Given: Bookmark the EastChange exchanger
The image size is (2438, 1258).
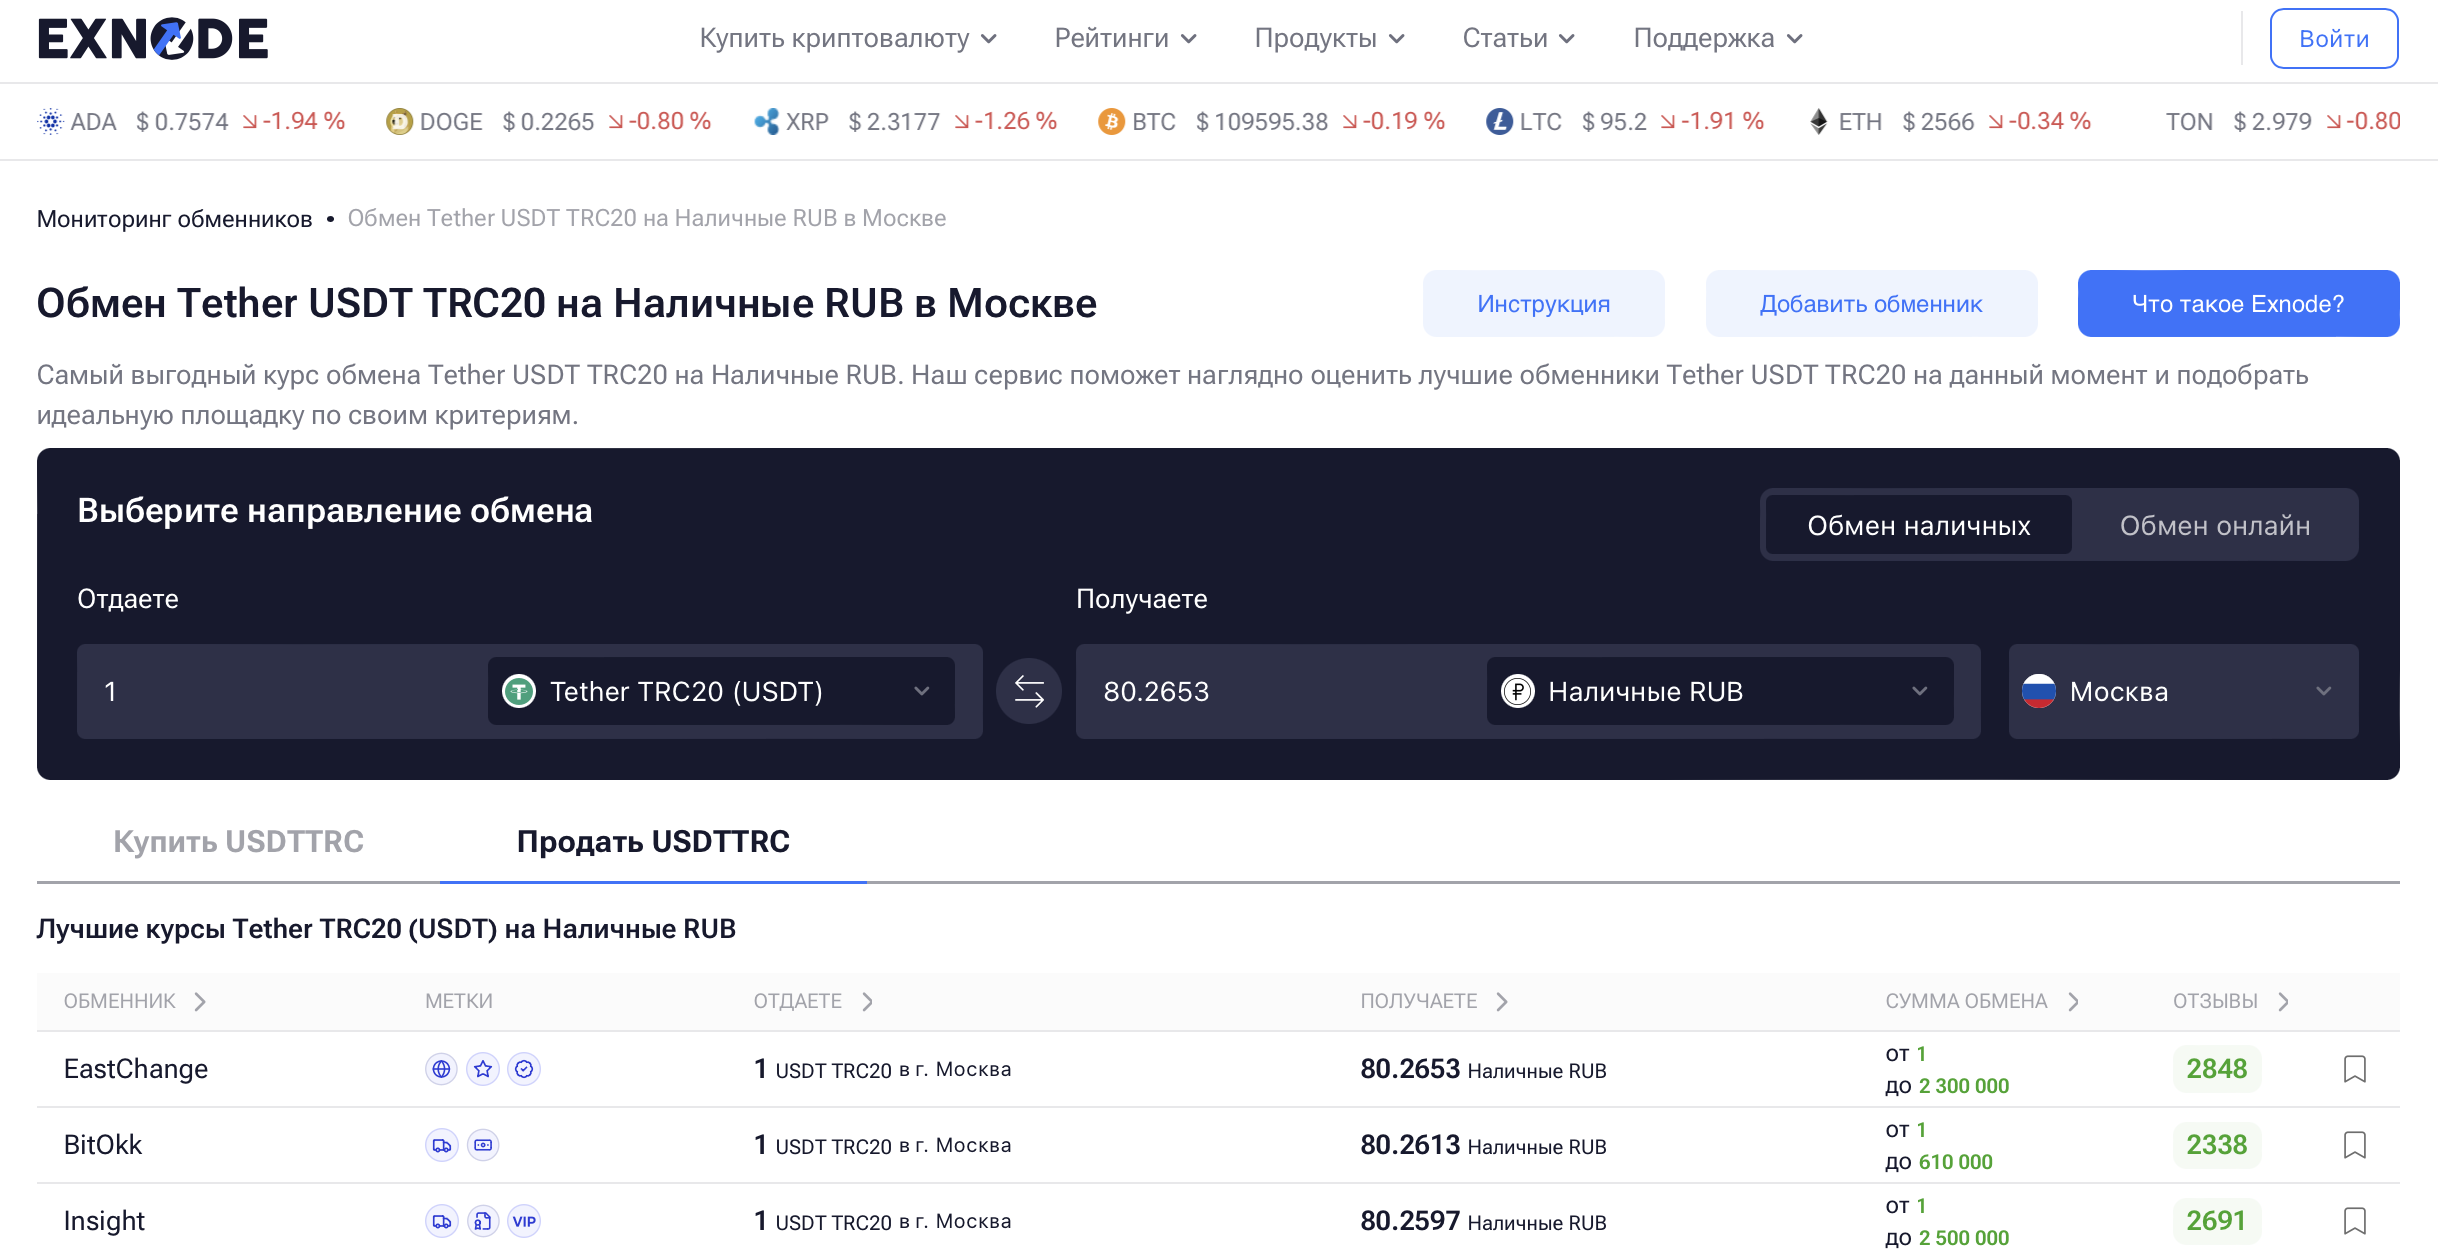Looking at the screenshot, I should coord(2357,1068).
